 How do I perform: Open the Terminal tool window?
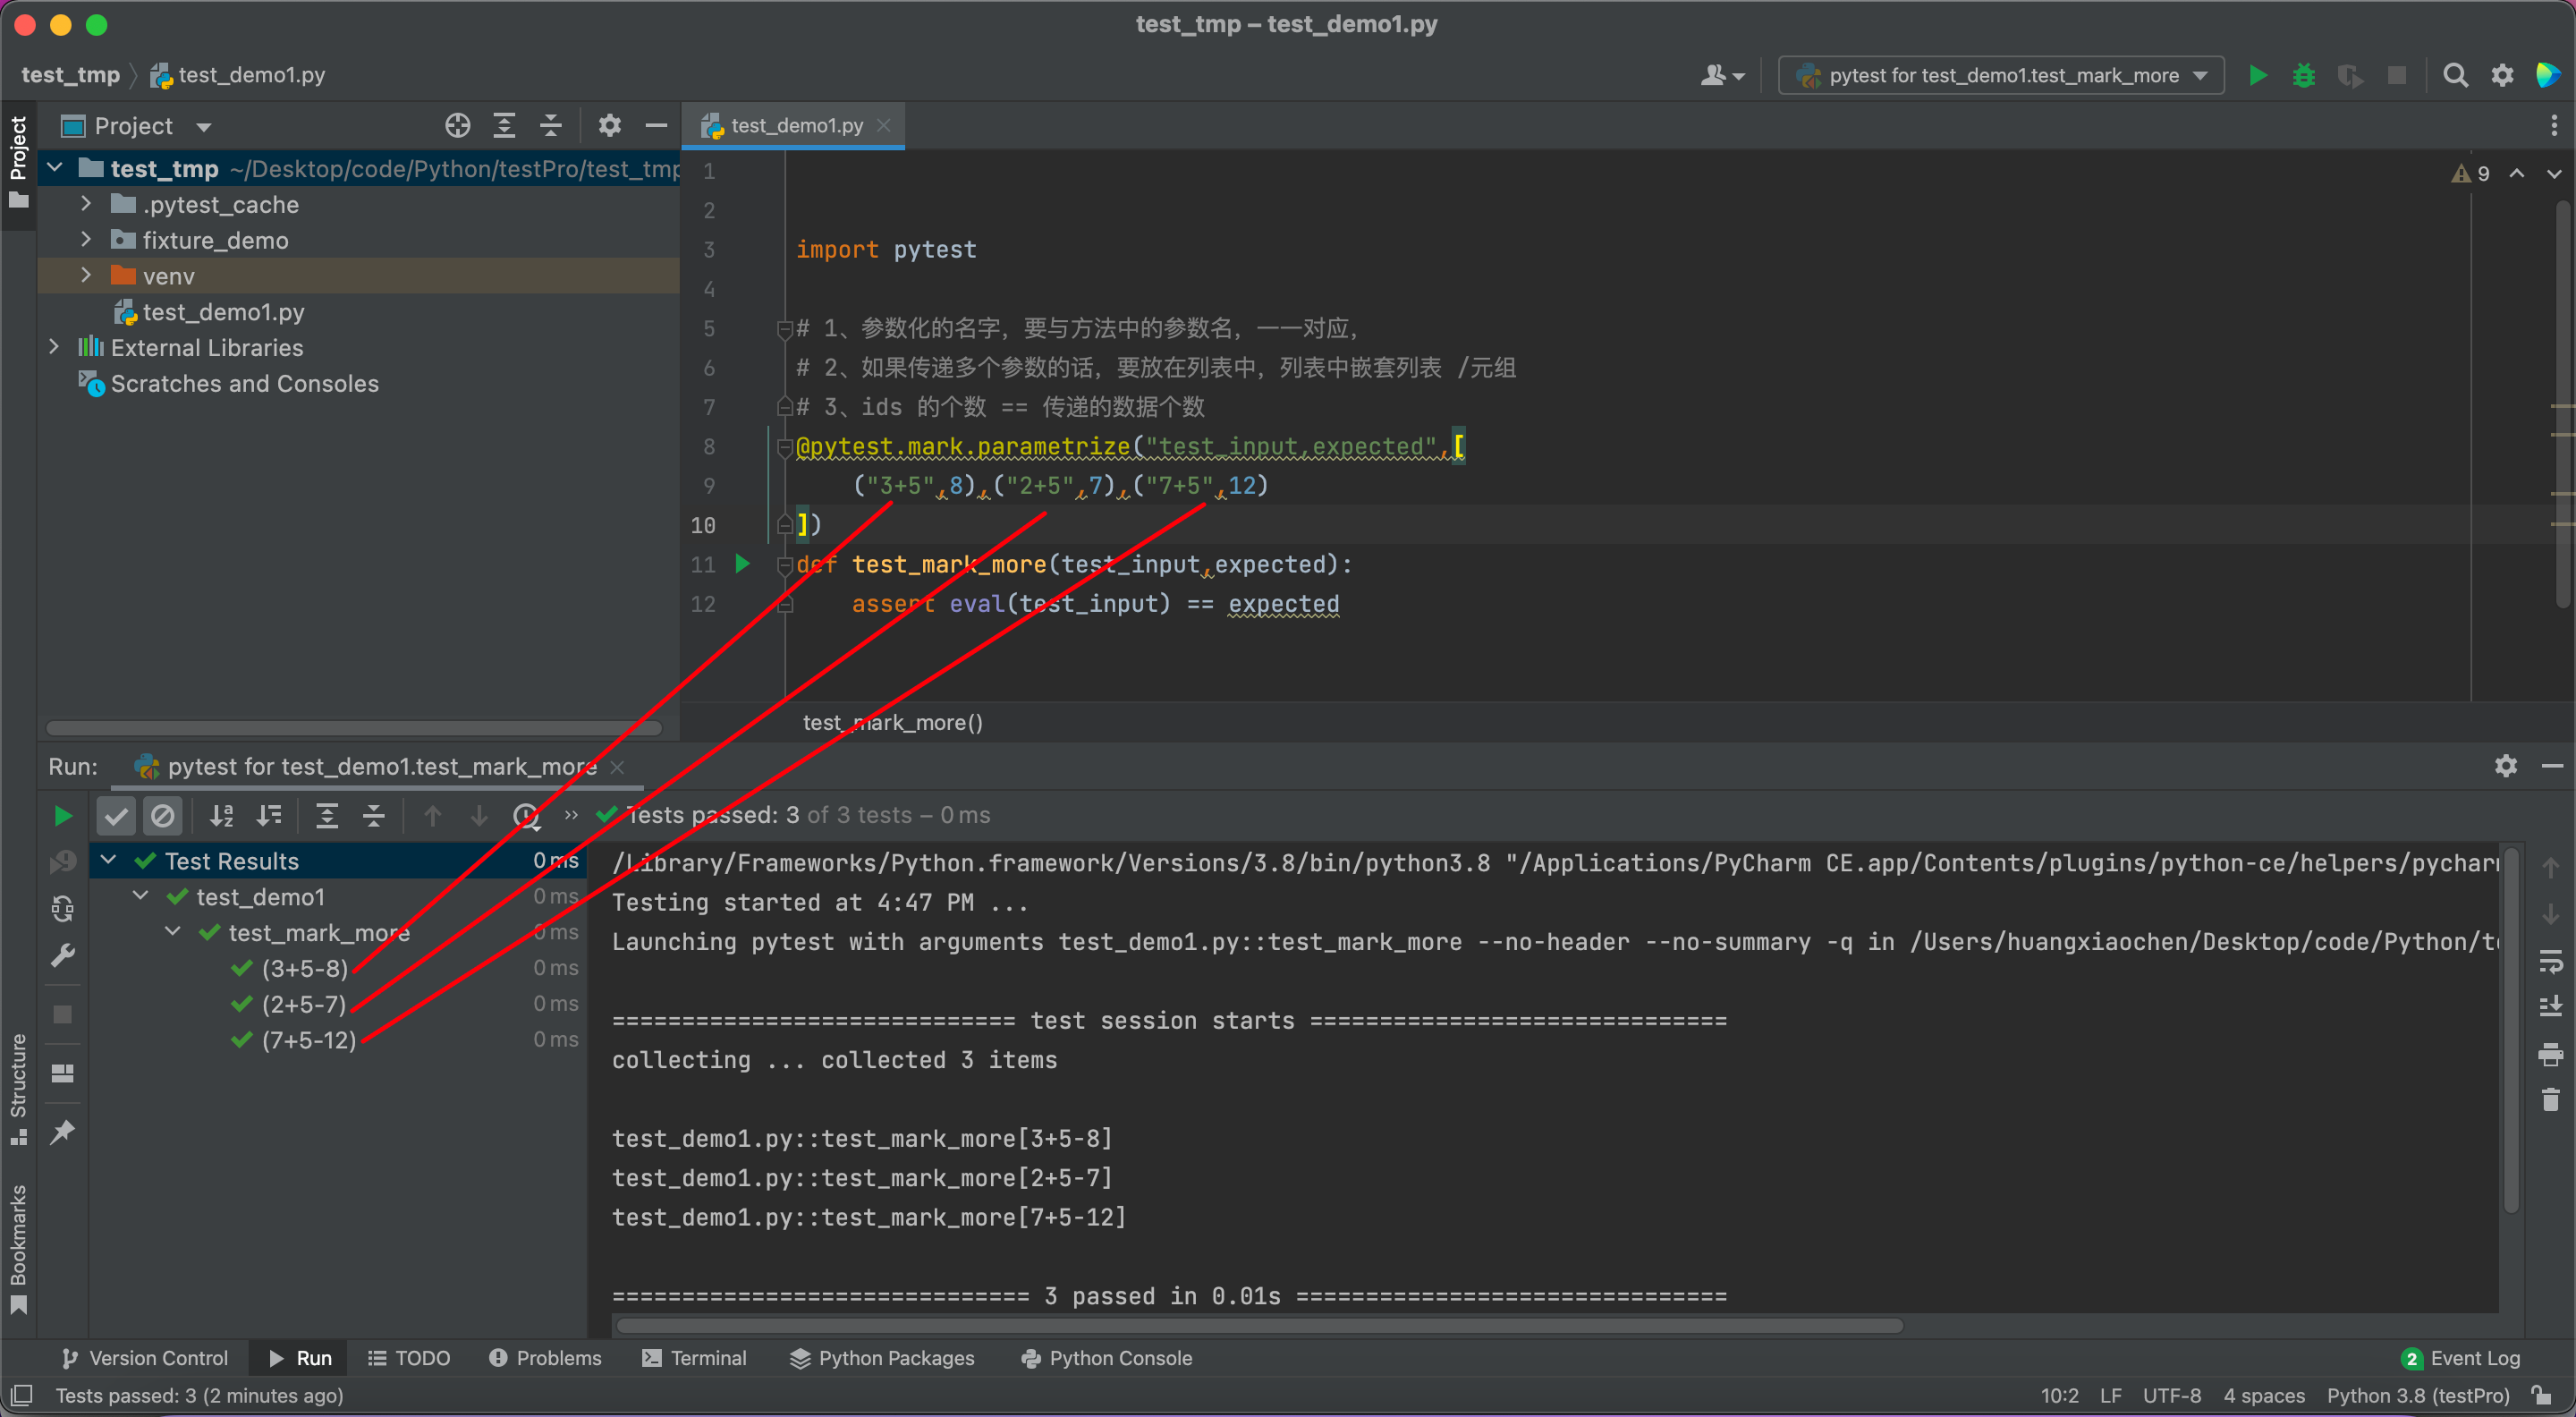pyautogui.click(x=694, y=1358)
